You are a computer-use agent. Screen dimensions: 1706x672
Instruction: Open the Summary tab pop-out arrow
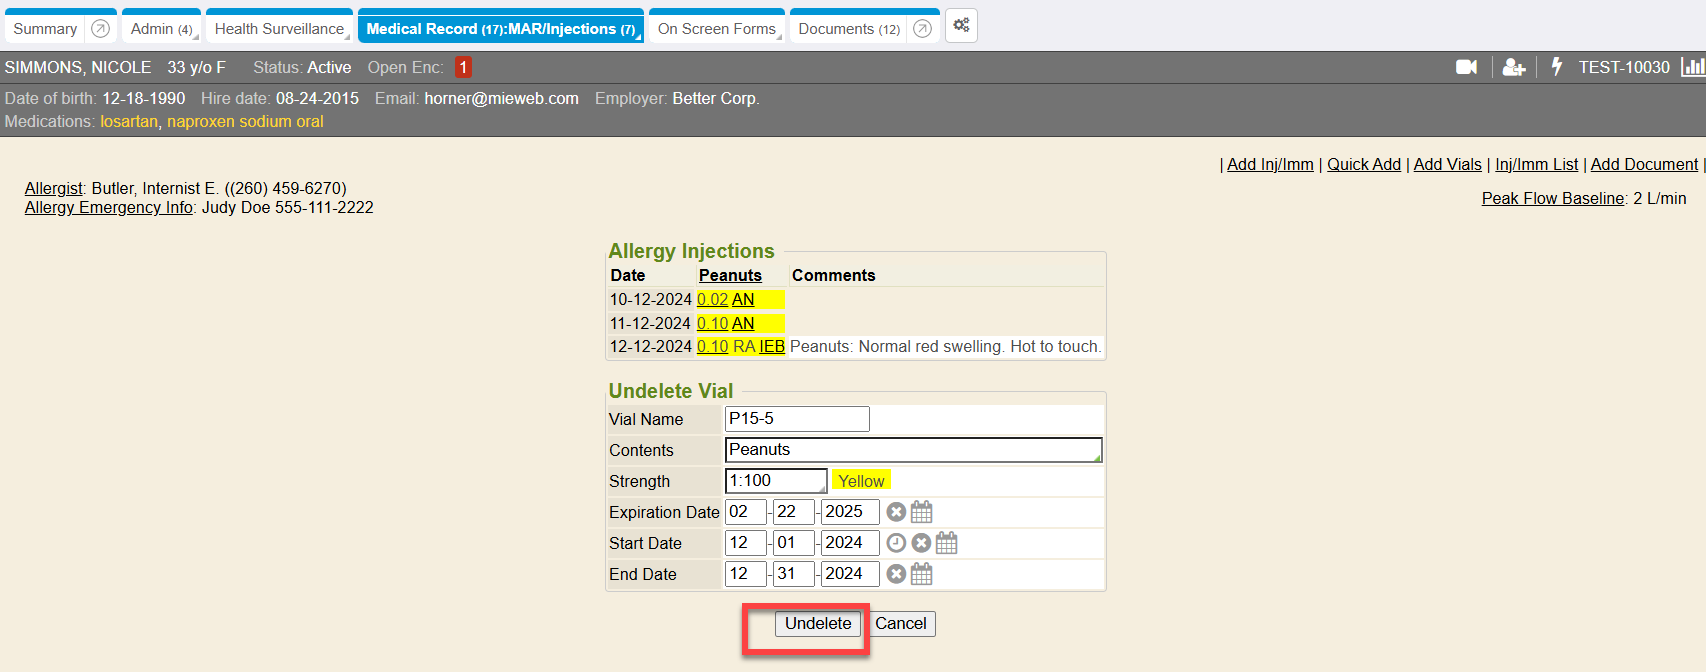coord(100,29)
